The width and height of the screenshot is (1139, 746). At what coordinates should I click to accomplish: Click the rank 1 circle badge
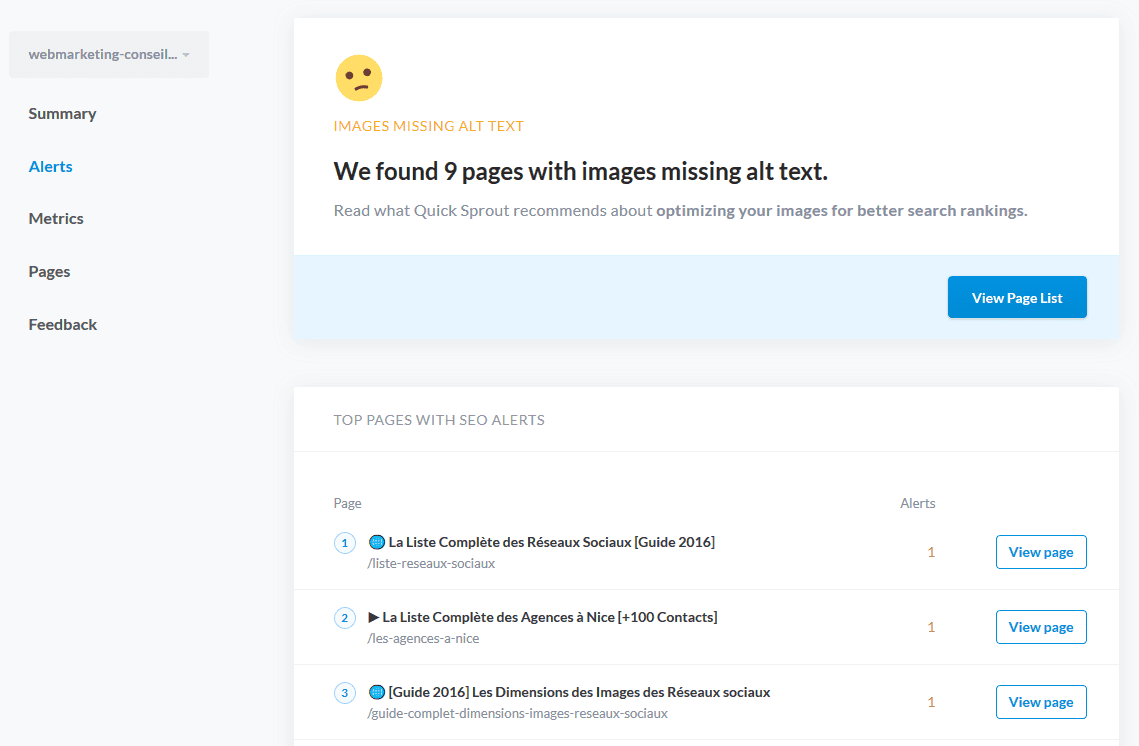point(344,543)
